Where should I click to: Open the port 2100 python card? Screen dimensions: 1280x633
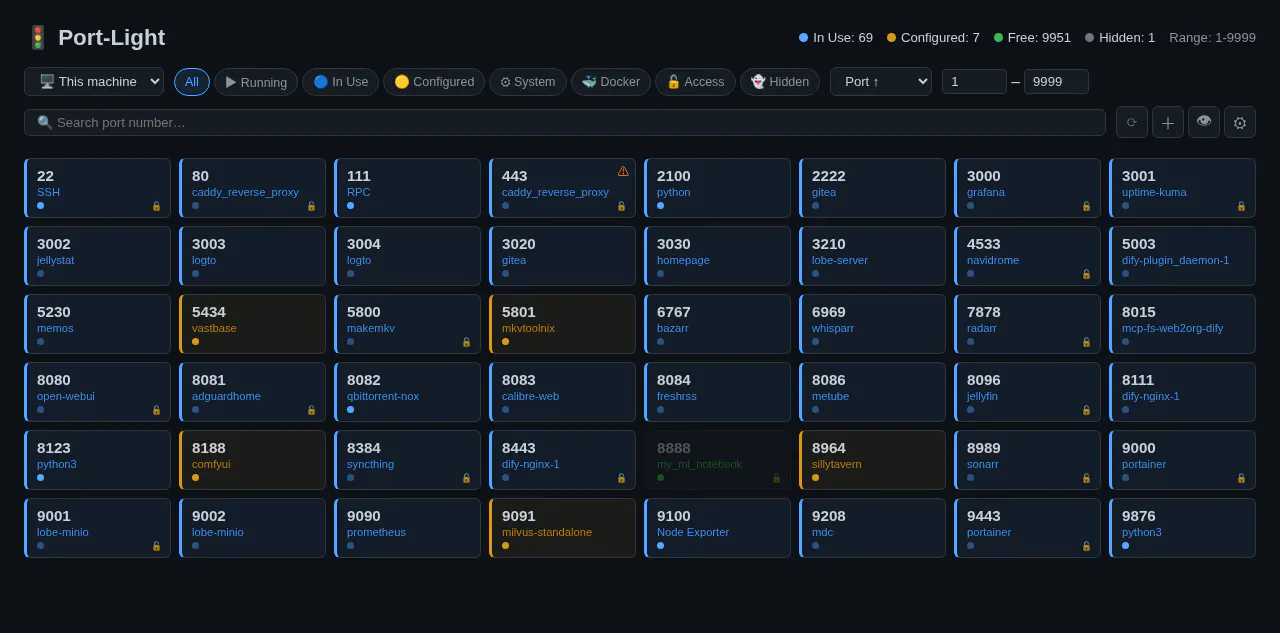tap(717, 188)
